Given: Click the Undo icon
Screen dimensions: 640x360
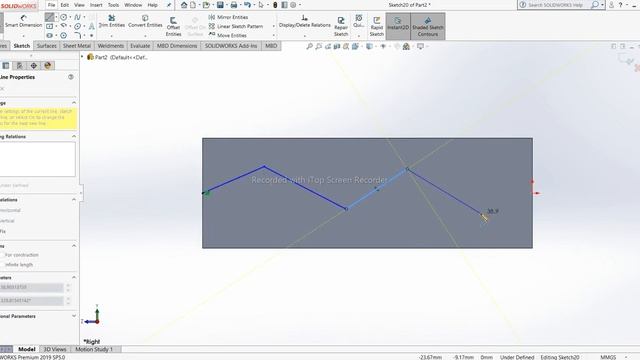Looking at the screenshot, I should [x=247, y=5].
